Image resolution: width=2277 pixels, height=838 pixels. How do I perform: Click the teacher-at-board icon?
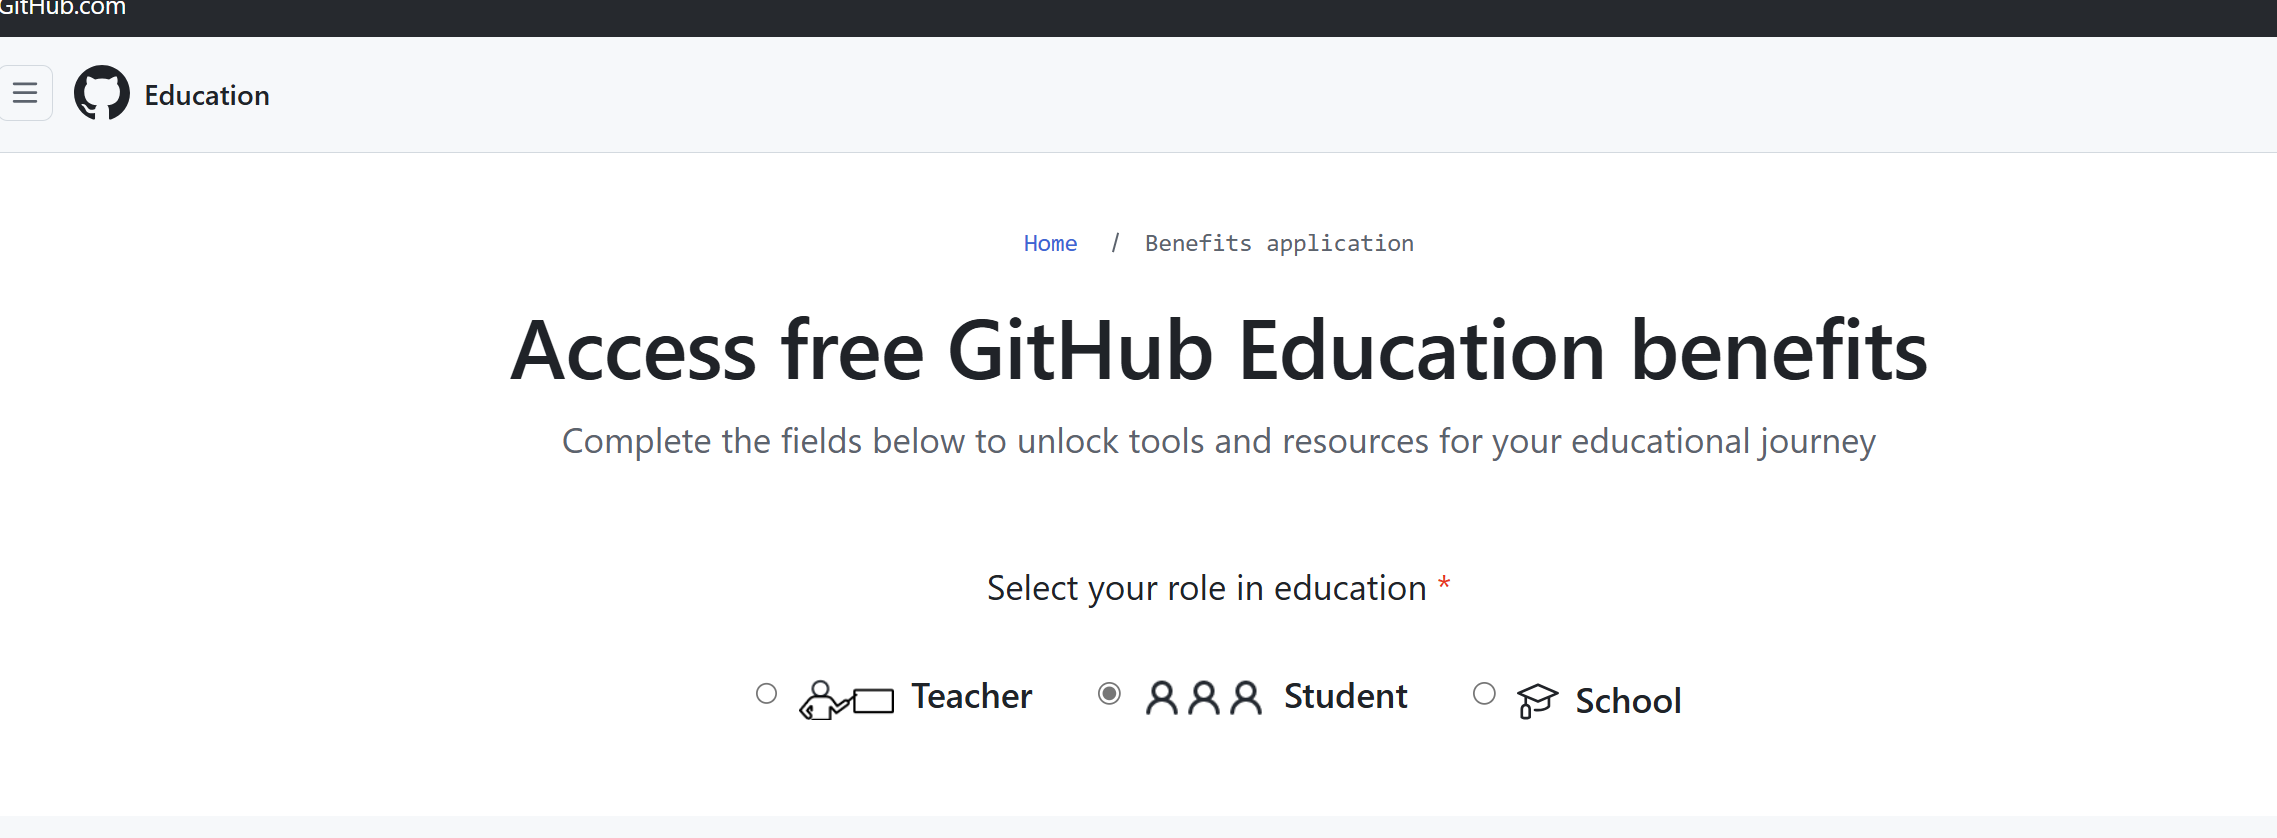[846, 699]
